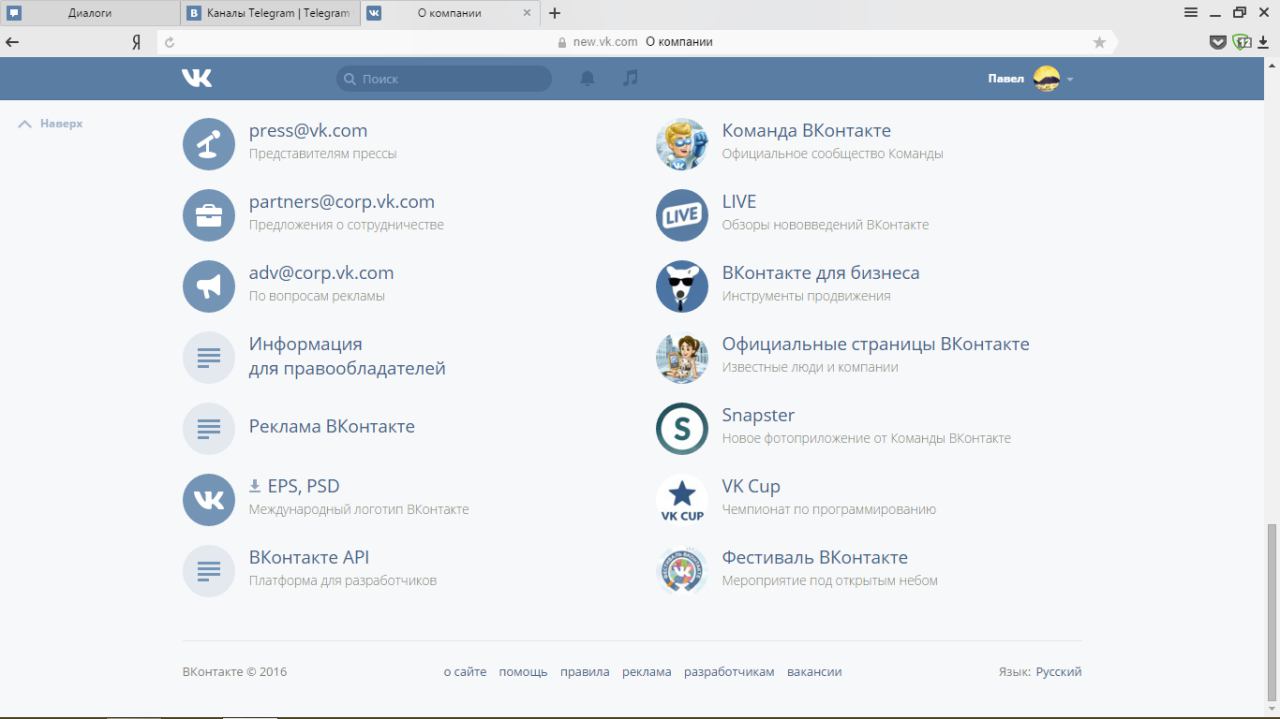The image size is (1280, 719).
Task: Expand the Павел profile menu arrow
Action: [1070, 79]
